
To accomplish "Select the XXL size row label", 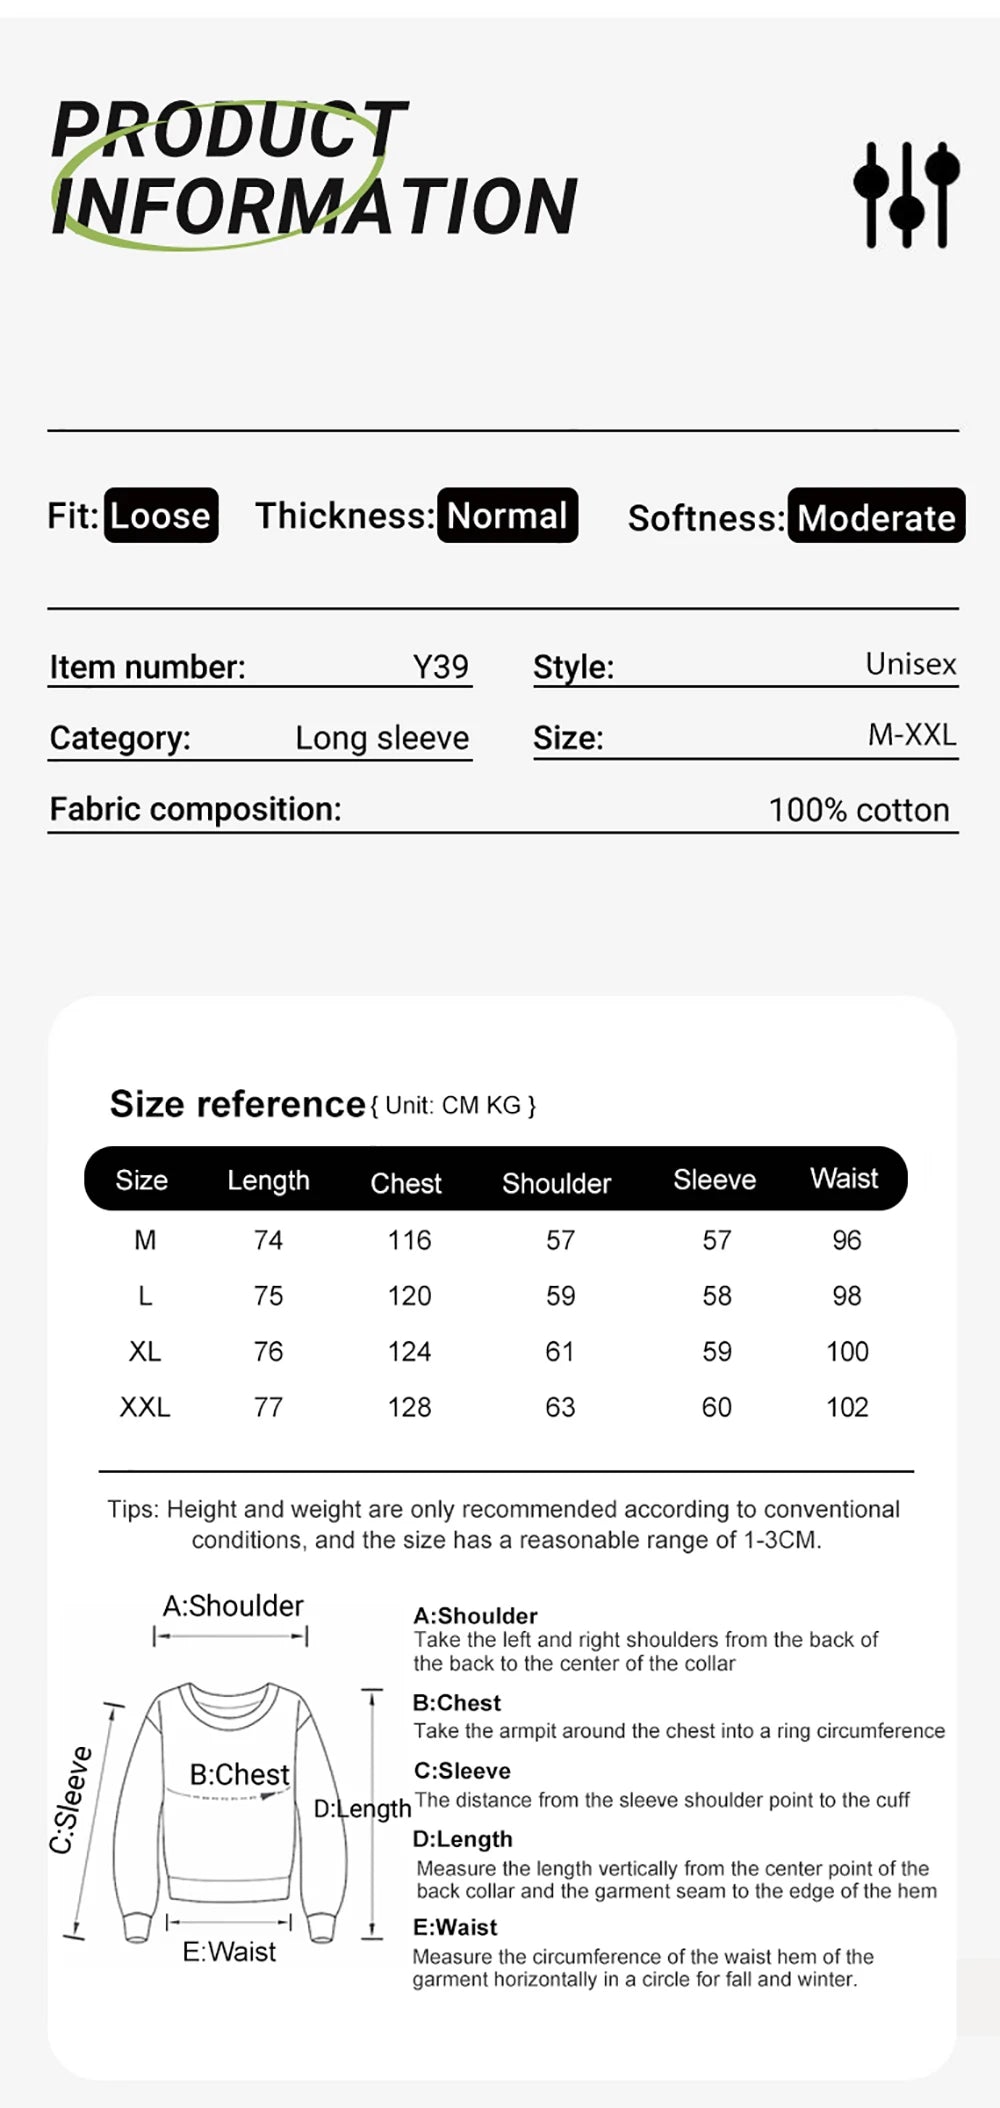I will click(x=145, y=1407).
